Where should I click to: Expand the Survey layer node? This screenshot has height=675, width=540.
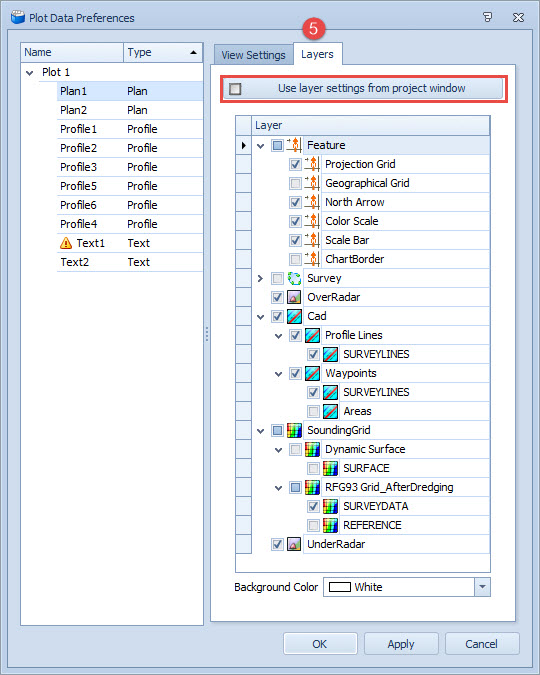tap(260, 279)
